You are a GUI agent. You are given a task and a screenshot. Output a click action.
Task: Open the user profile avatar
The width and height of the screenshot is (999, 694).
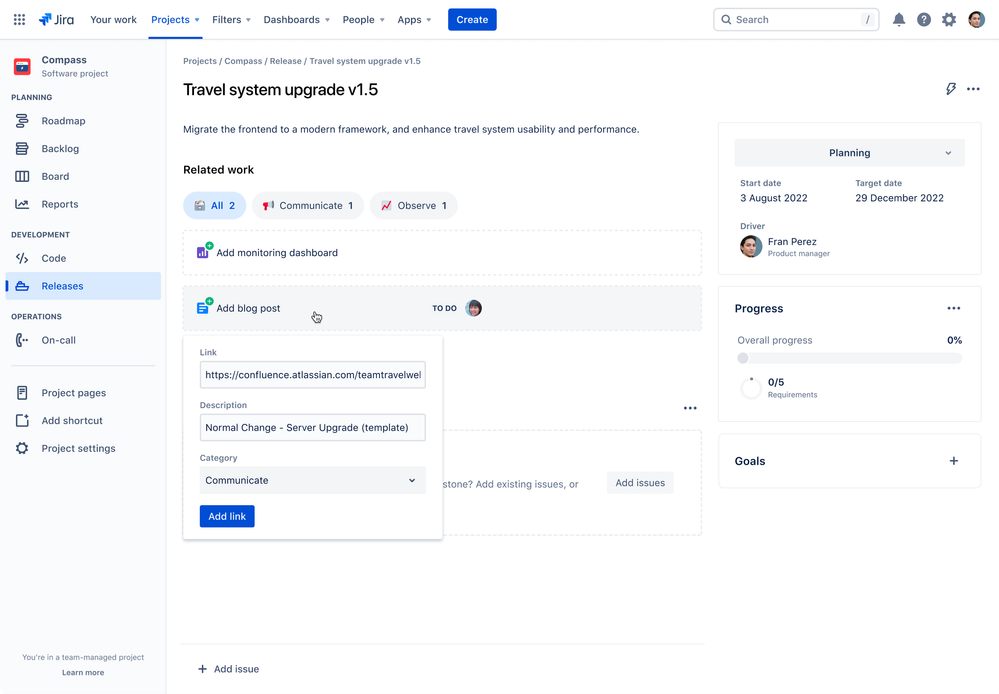(976, 20)
